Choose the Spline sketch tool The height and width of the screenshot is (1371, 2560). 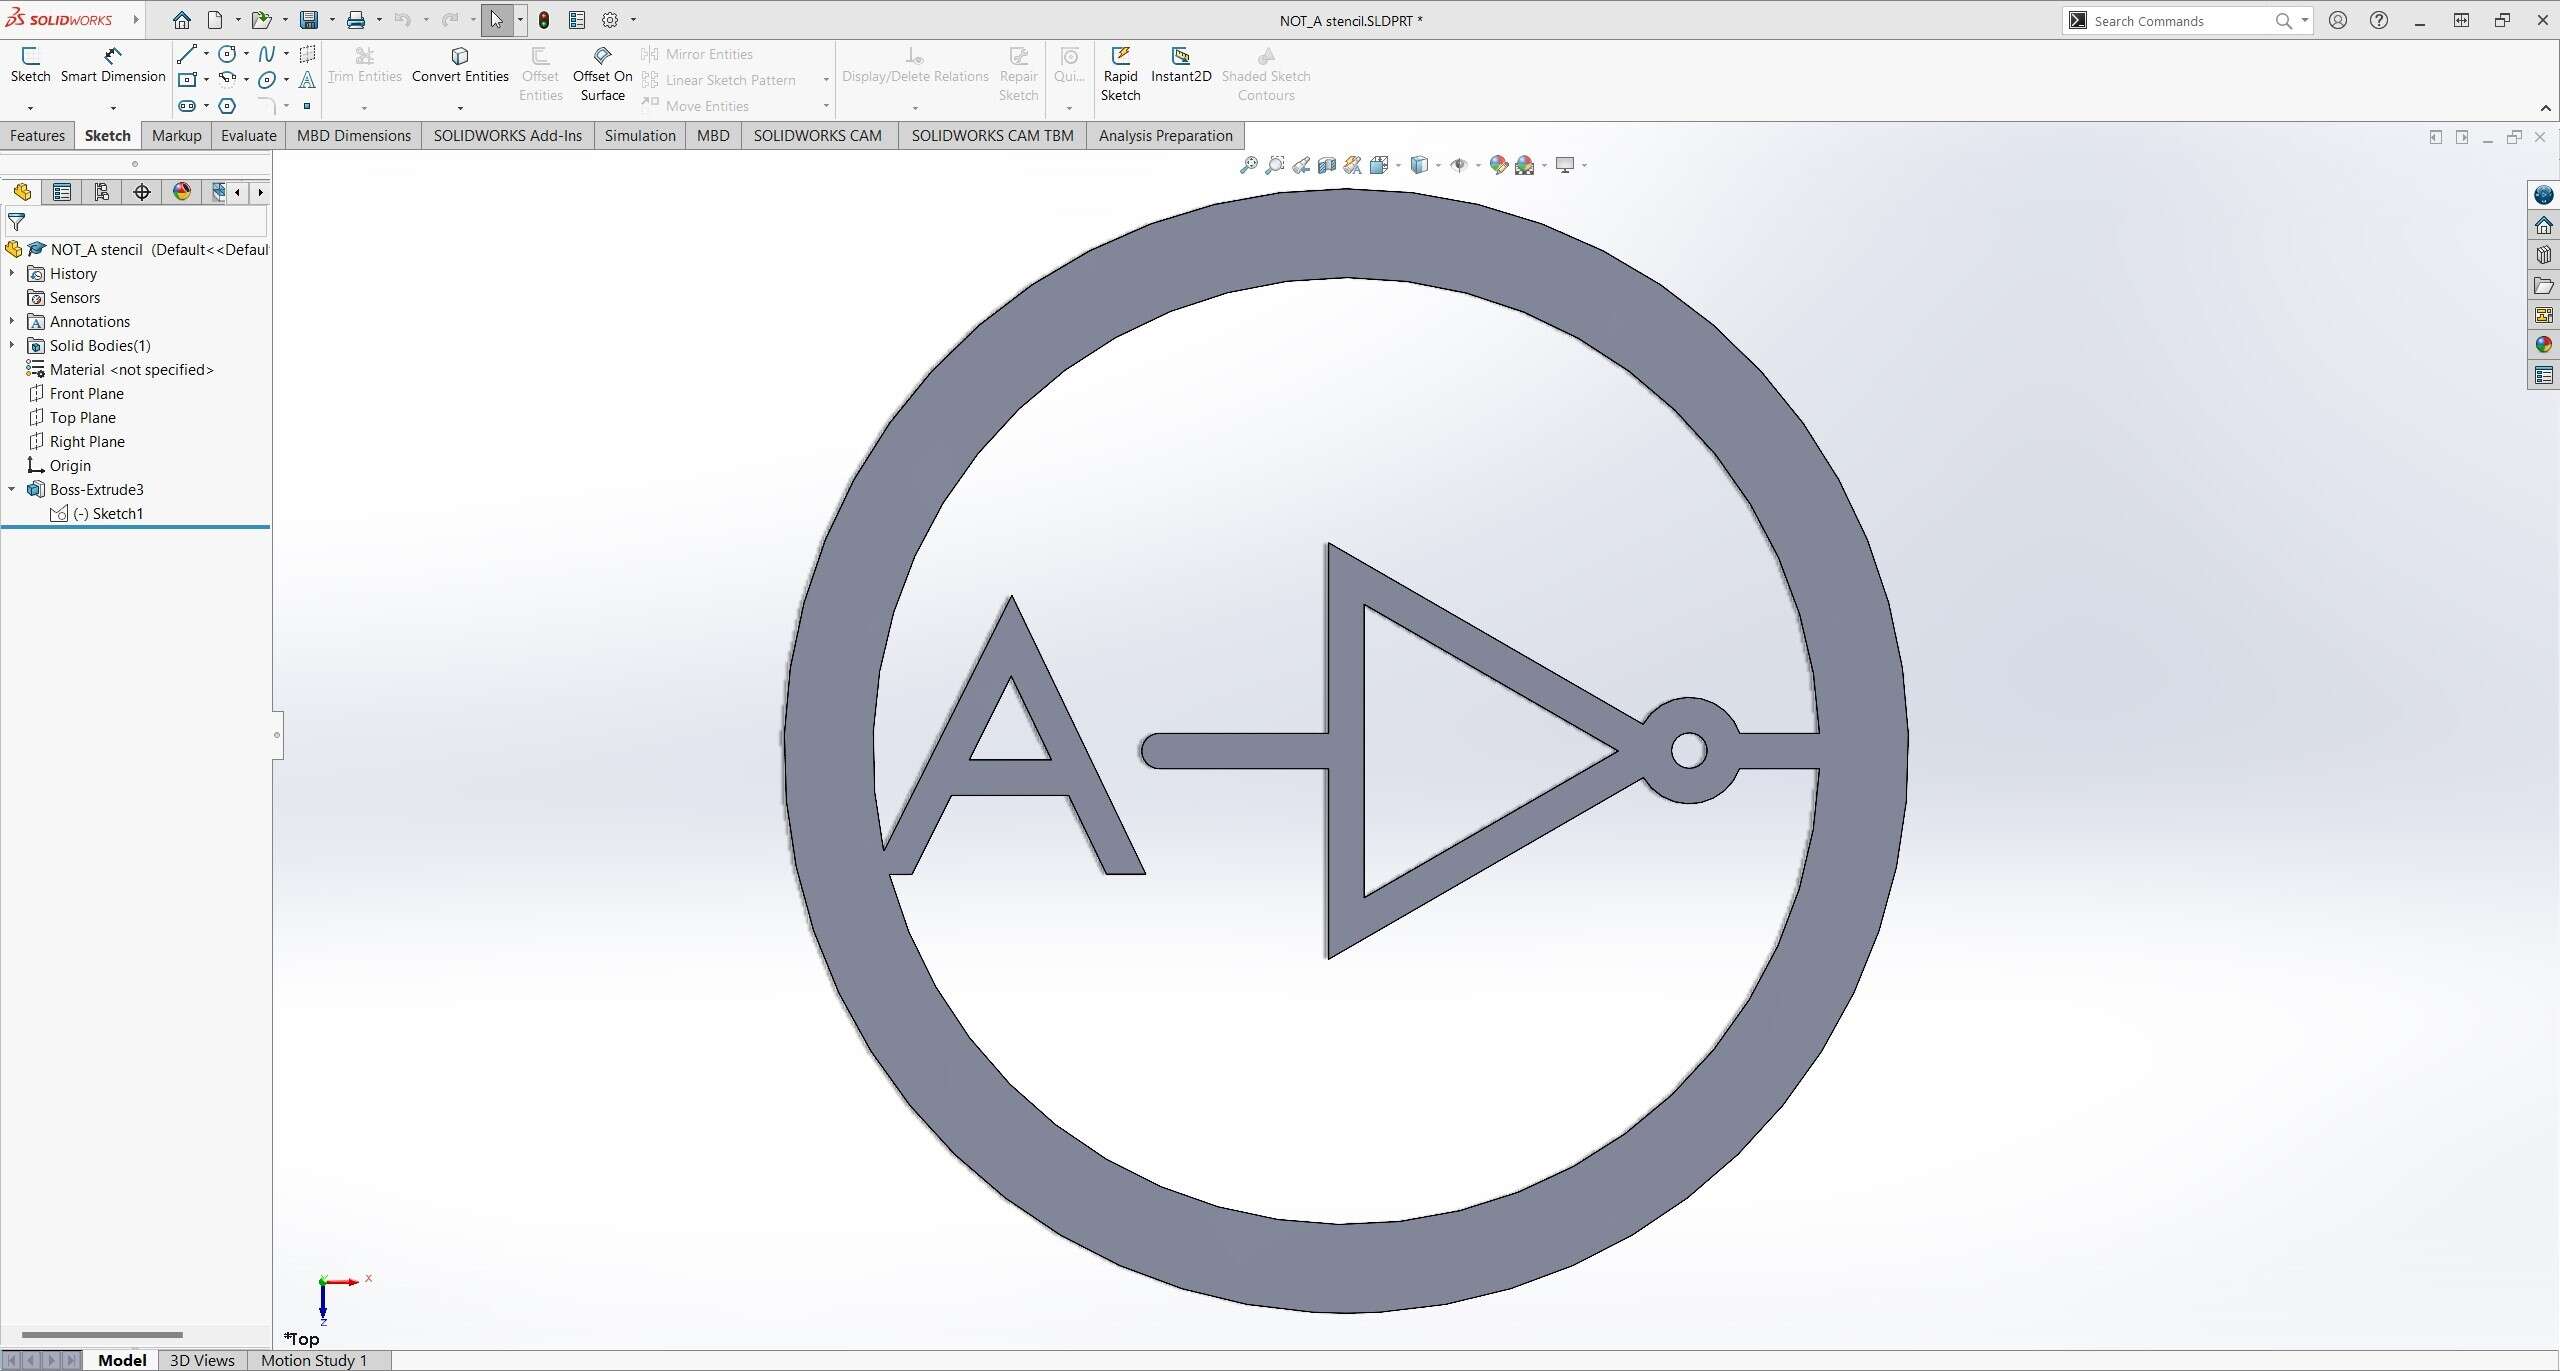pos(266,54)
